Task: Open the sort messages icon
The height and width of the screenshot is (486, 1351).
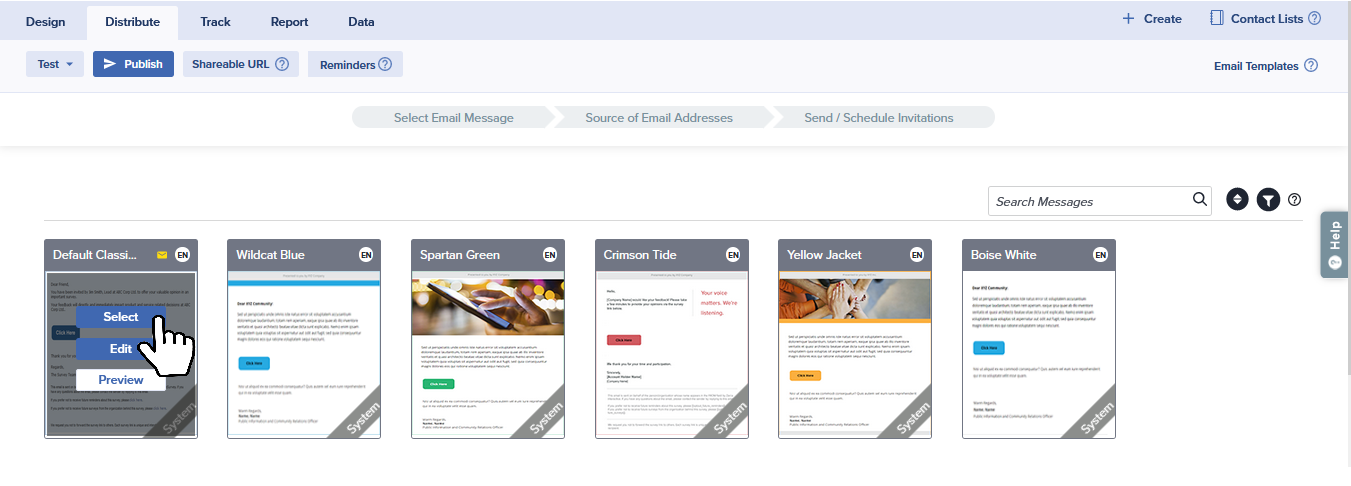Action: click(x=1238, y=200)
